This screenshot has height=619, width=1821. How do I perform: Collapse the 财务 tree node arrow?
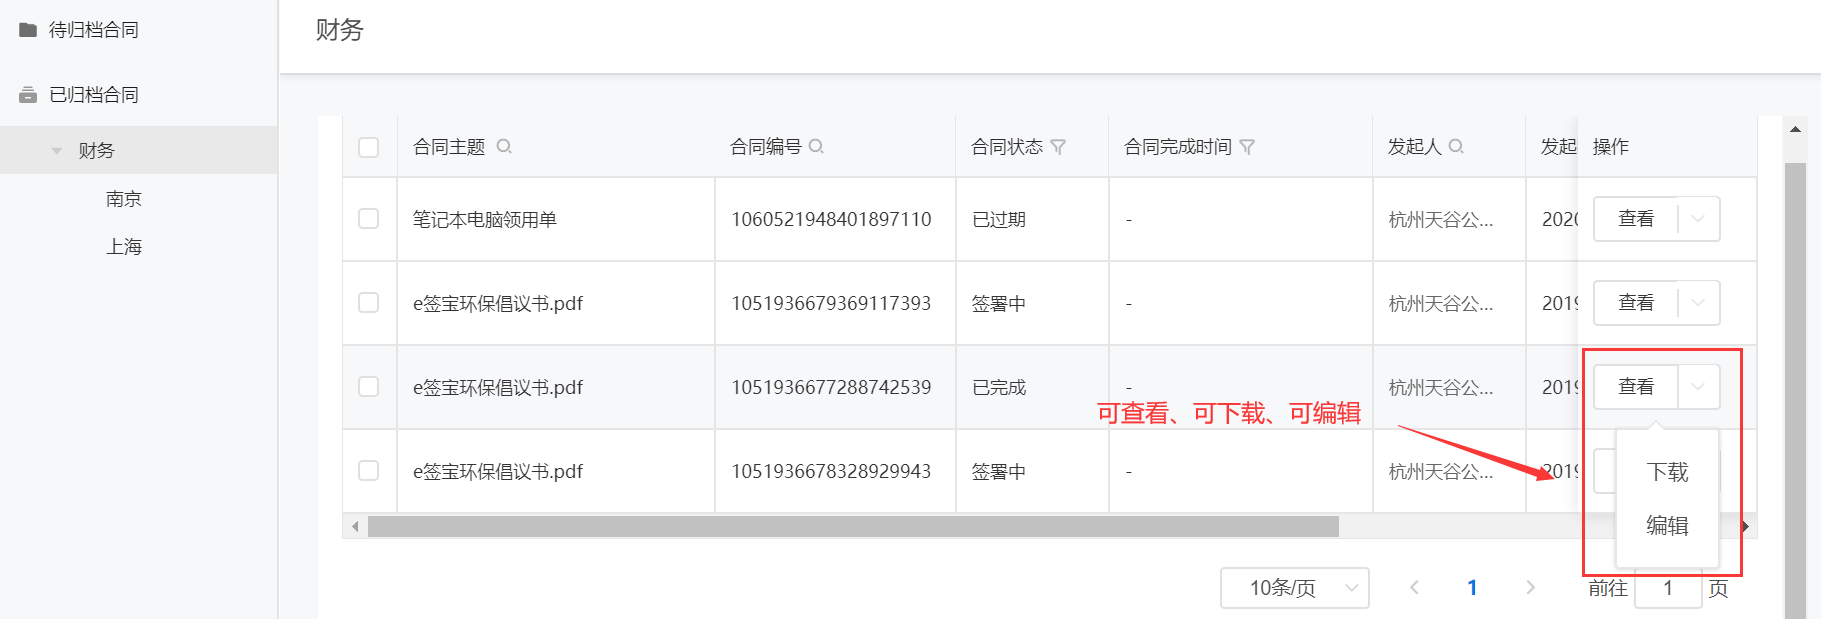57,151
